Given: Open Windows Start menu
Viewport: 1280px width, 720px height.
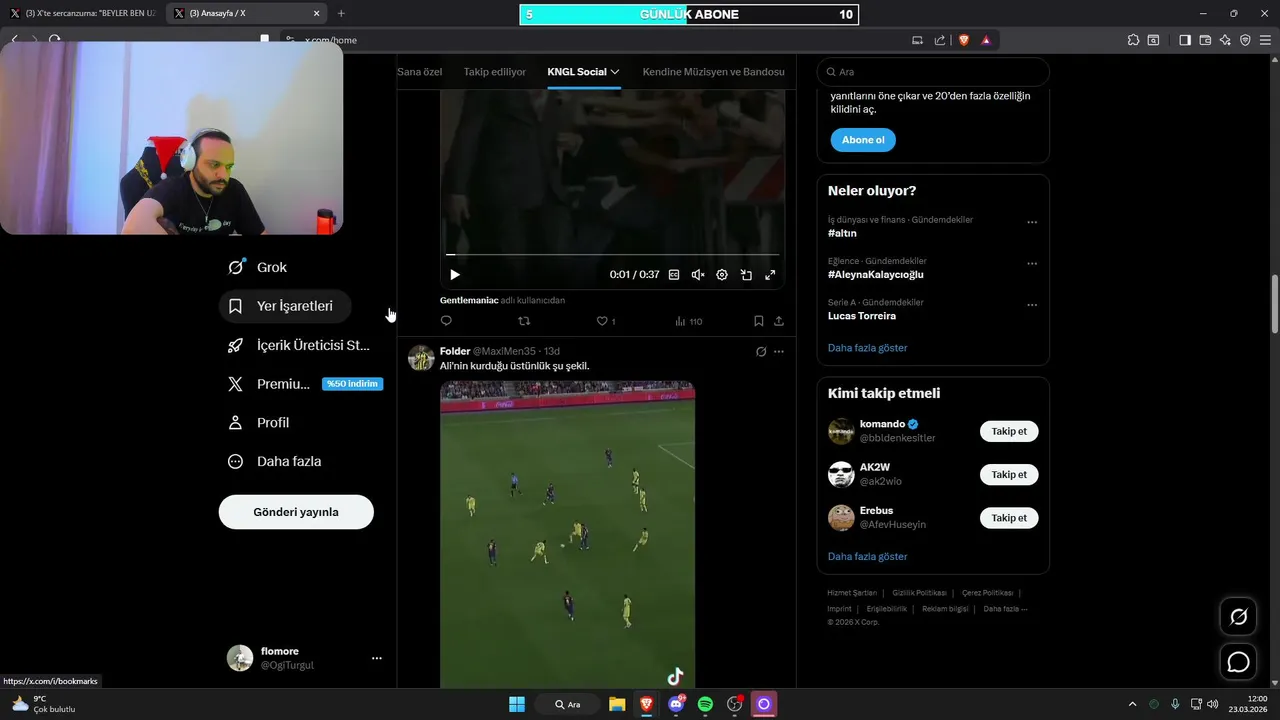Looking at the screenshot, I should tap(517, 704).
